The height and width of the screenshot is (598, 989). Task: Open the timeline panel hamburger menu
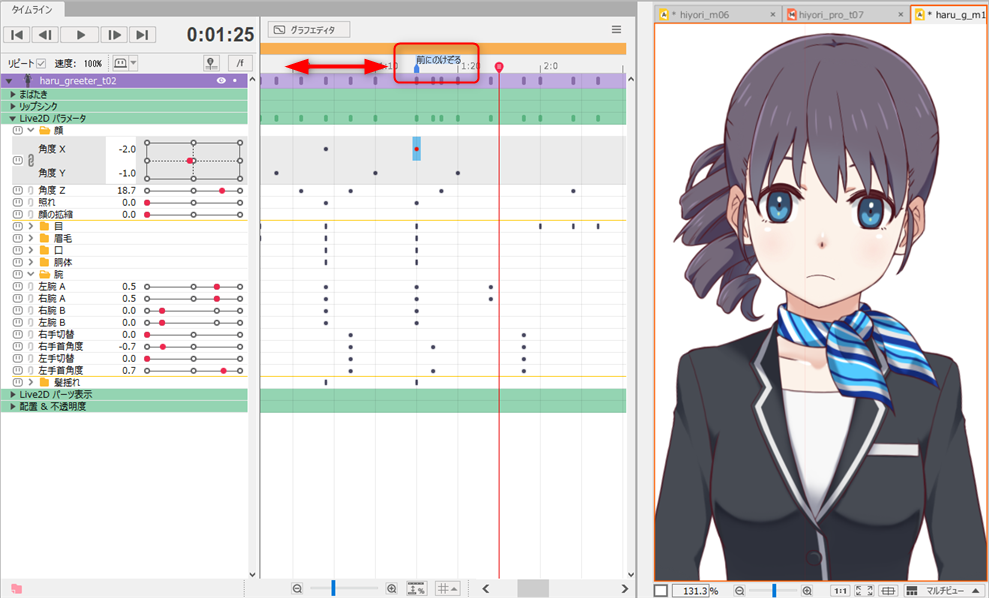click(616, 30)
